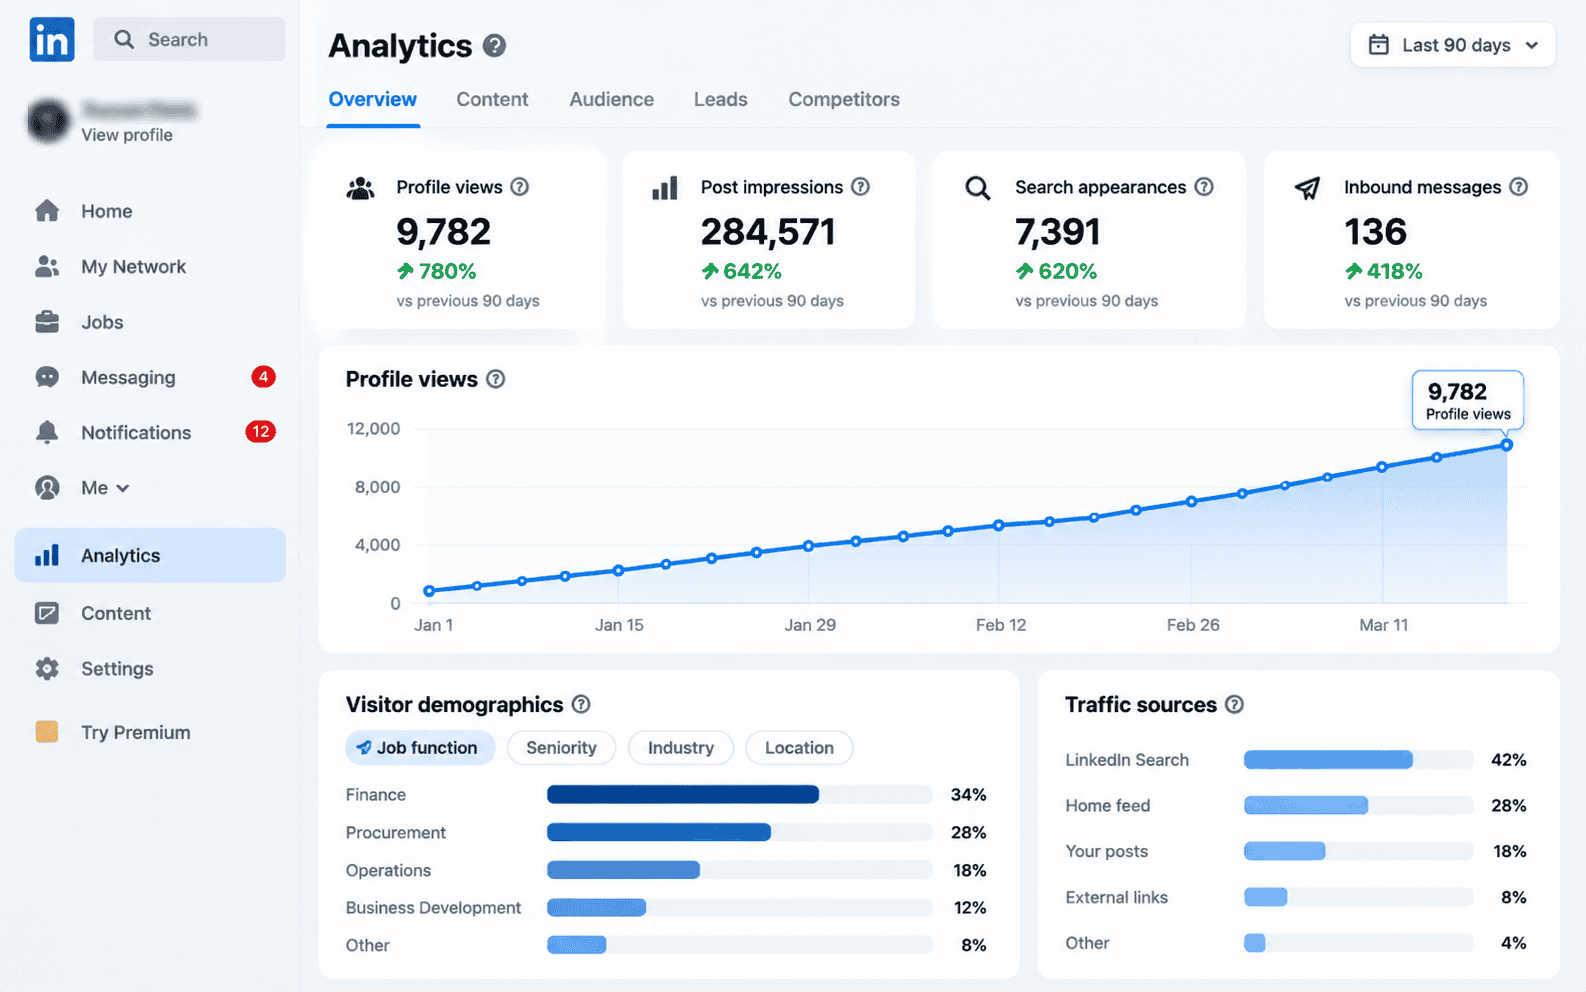This screenshot has width=1586, height=992.
Task: Click the help icon next to Profile views card
Action: (x=519, y=187)
